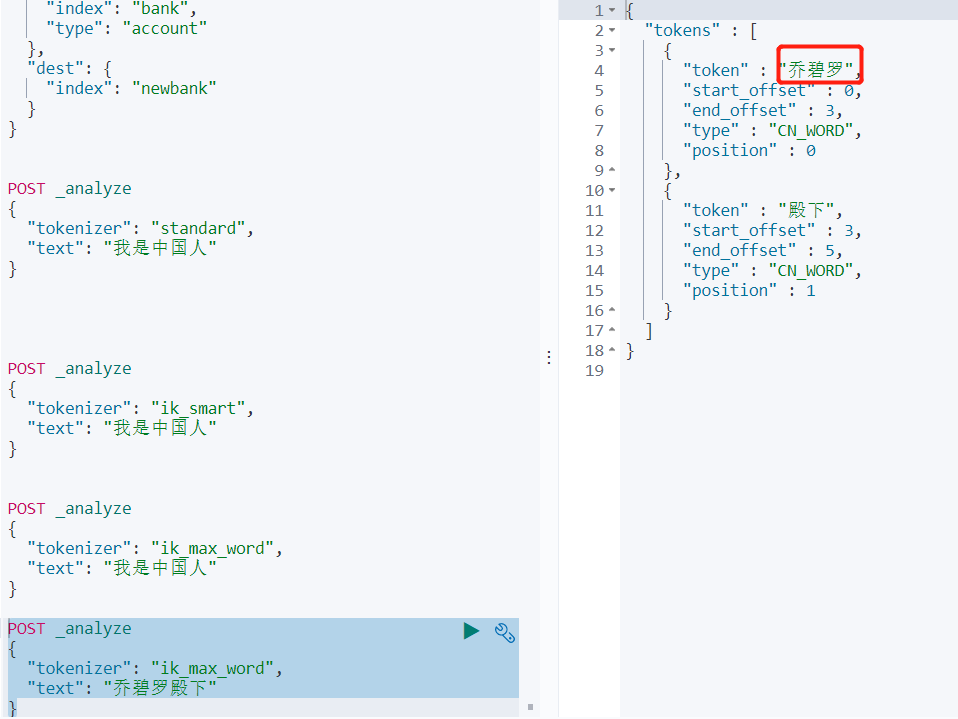The image size is (958, 719).
Task: Click the "dest" key in the editor
Action: tap(55, 68)
